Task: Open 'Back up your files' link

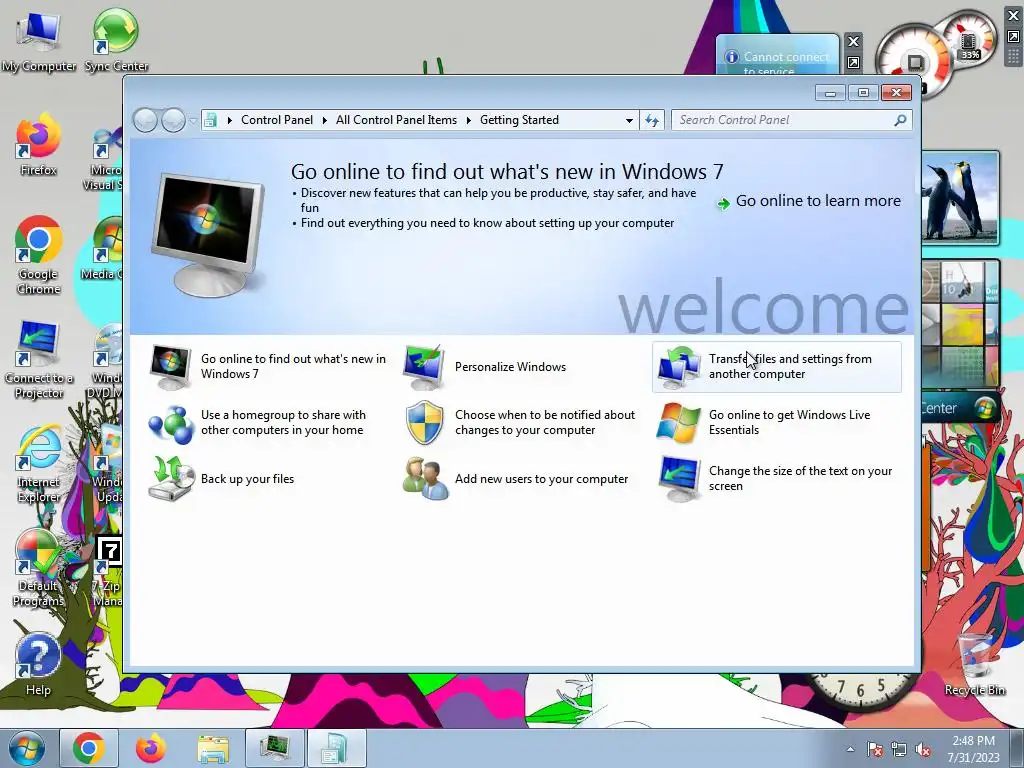Action: (248, 479)
